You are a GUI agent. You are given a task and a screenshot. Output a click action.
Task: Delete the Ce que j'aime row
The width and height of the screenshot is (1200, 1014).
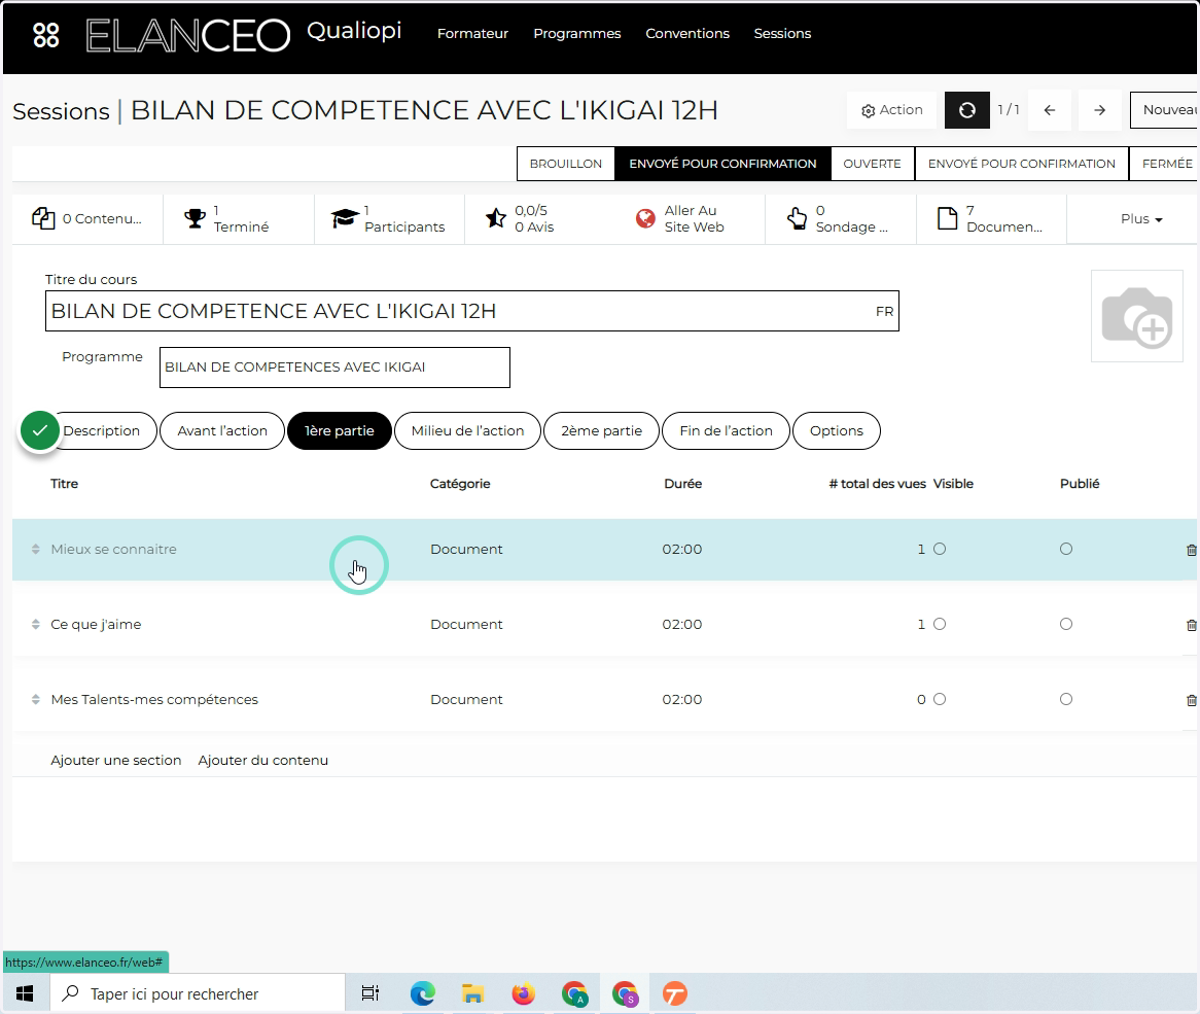[x=1191, y=625]
